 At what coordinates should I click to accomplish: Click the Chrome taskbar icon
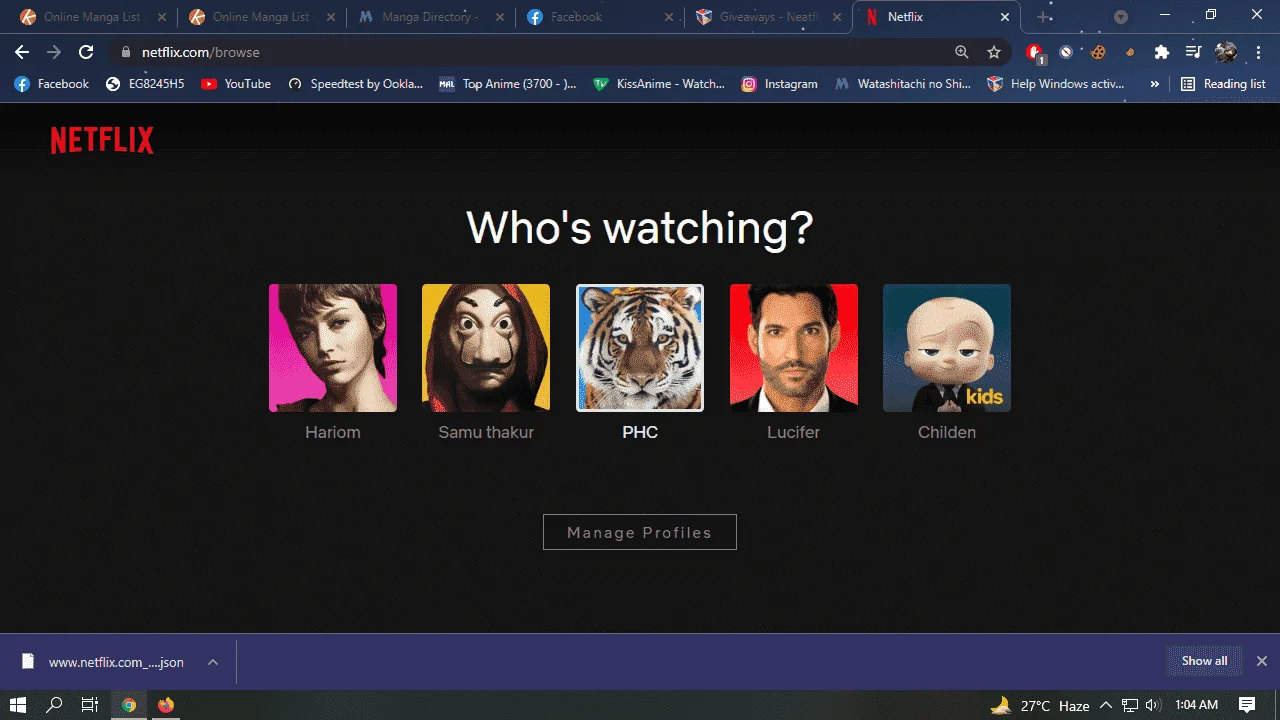point(129,705)
